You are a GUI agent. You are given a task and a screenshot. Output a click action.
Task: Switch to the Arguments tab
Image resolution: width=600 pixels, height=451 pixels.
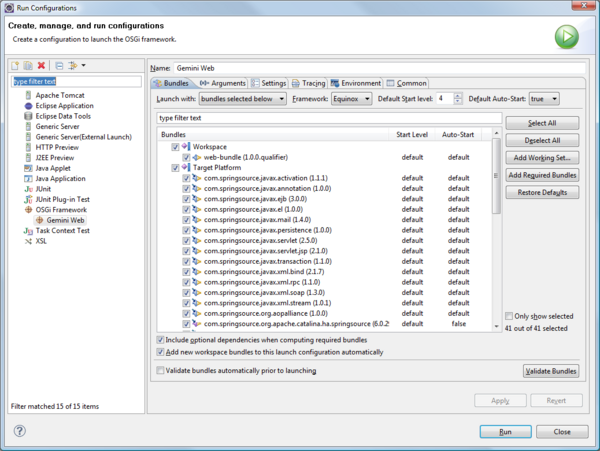point(223,83)
